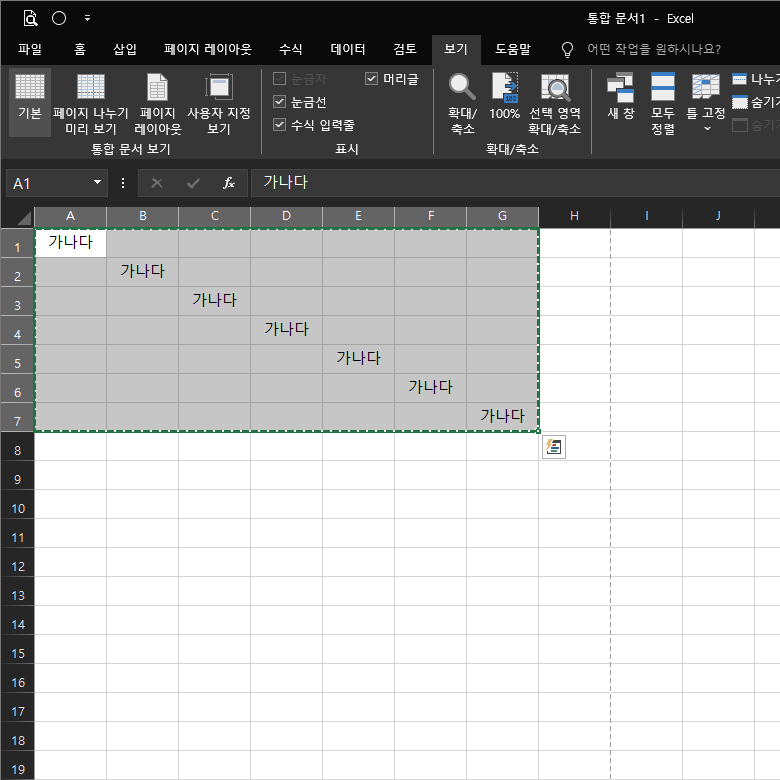Click the 나누기 split icon
This screenshot has width=780, height=780.
(x=740, y=79)
